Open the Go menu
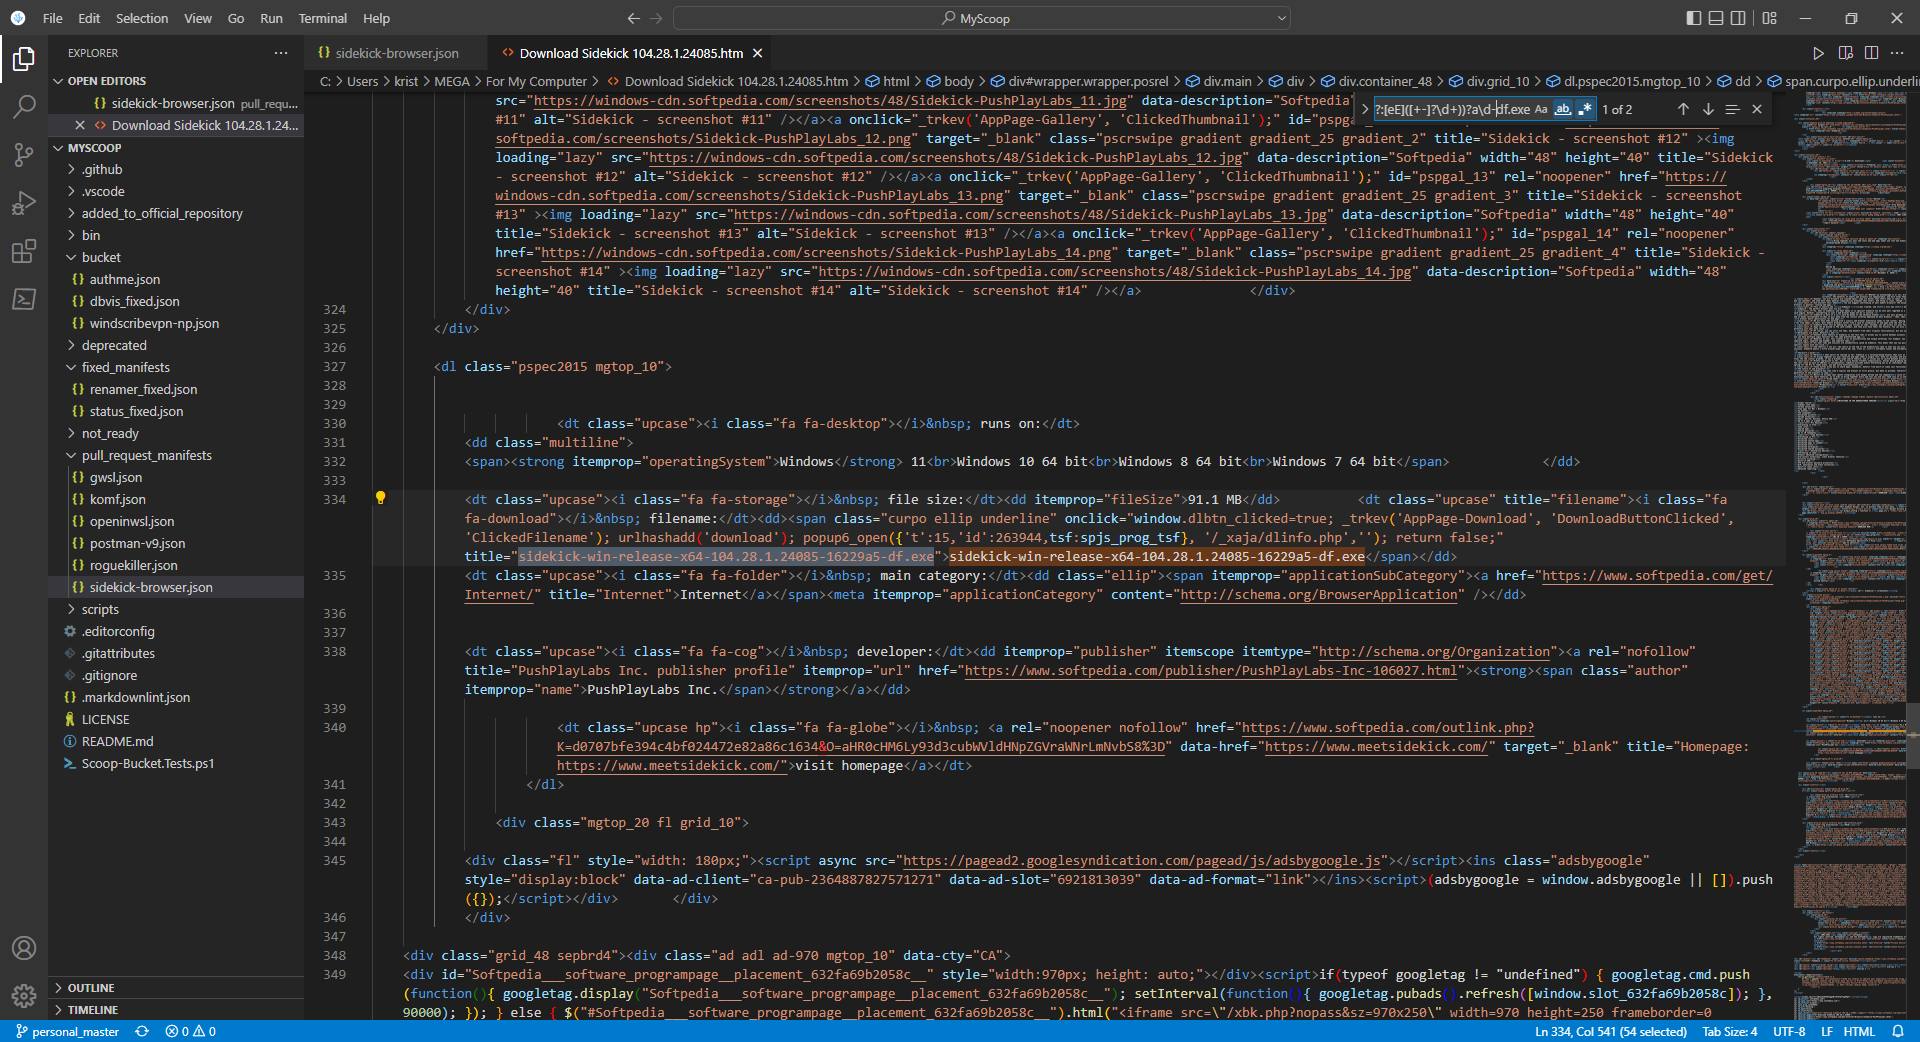Viewport: 1920px width, 1042px height. point(236,18)
